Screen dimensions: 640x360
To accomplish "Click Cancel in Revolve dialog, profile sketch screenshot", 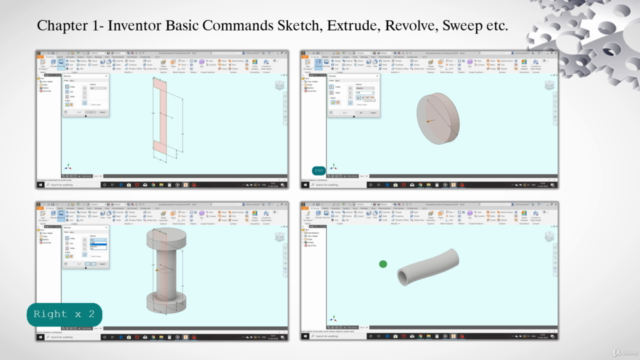I will coord(102,112).
